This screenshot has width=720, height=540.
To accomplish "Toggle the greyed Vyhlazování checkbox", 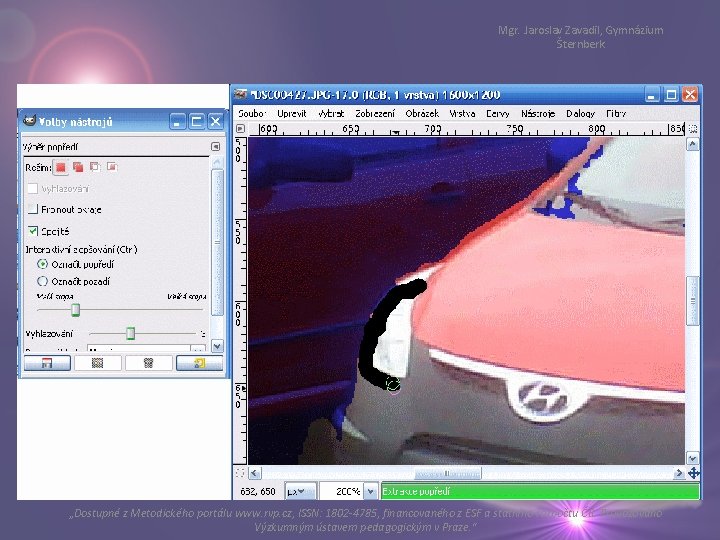I will click(33, 188).
